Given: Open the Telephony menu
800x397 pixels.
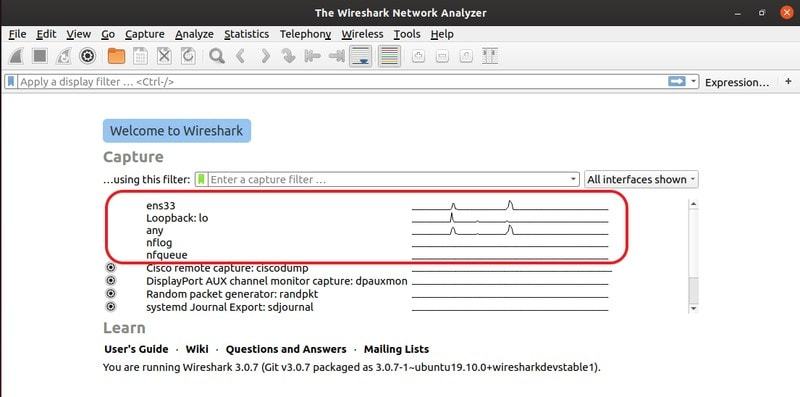Looking at the screenshot, I should (305, 34).
